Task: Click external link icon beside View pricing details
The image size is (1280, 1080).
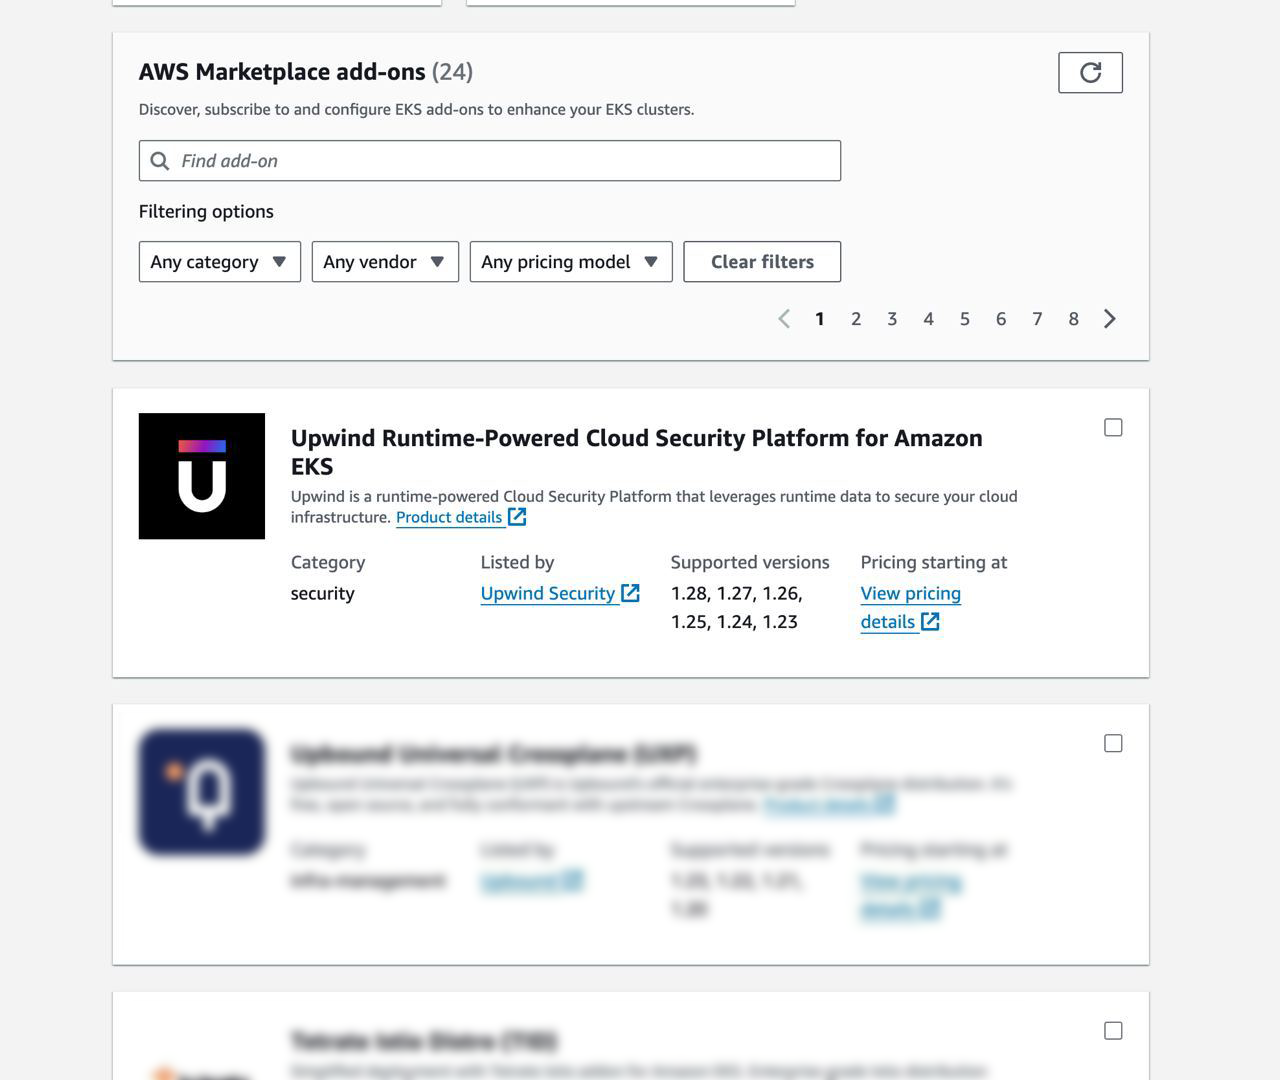Action: [930, 621]
